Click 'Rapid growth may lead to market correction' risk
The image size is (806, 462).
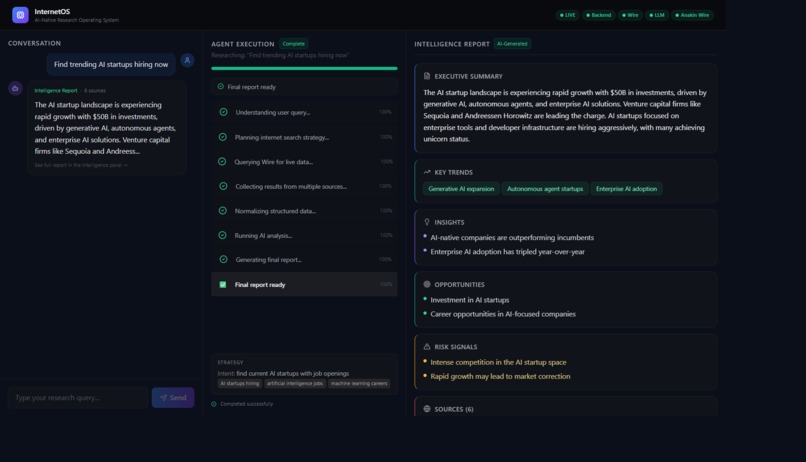pos(500,376)
